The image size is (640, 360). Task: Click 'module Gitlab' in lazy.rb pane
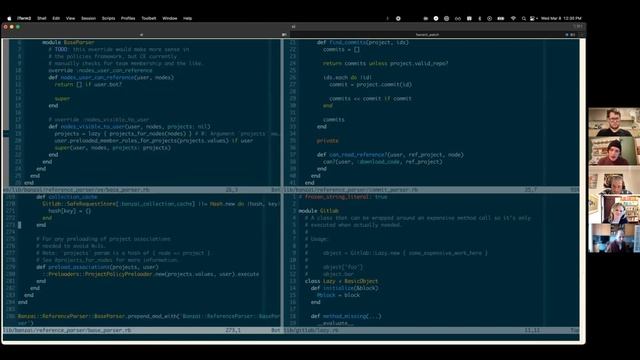[x=318, y=211]
